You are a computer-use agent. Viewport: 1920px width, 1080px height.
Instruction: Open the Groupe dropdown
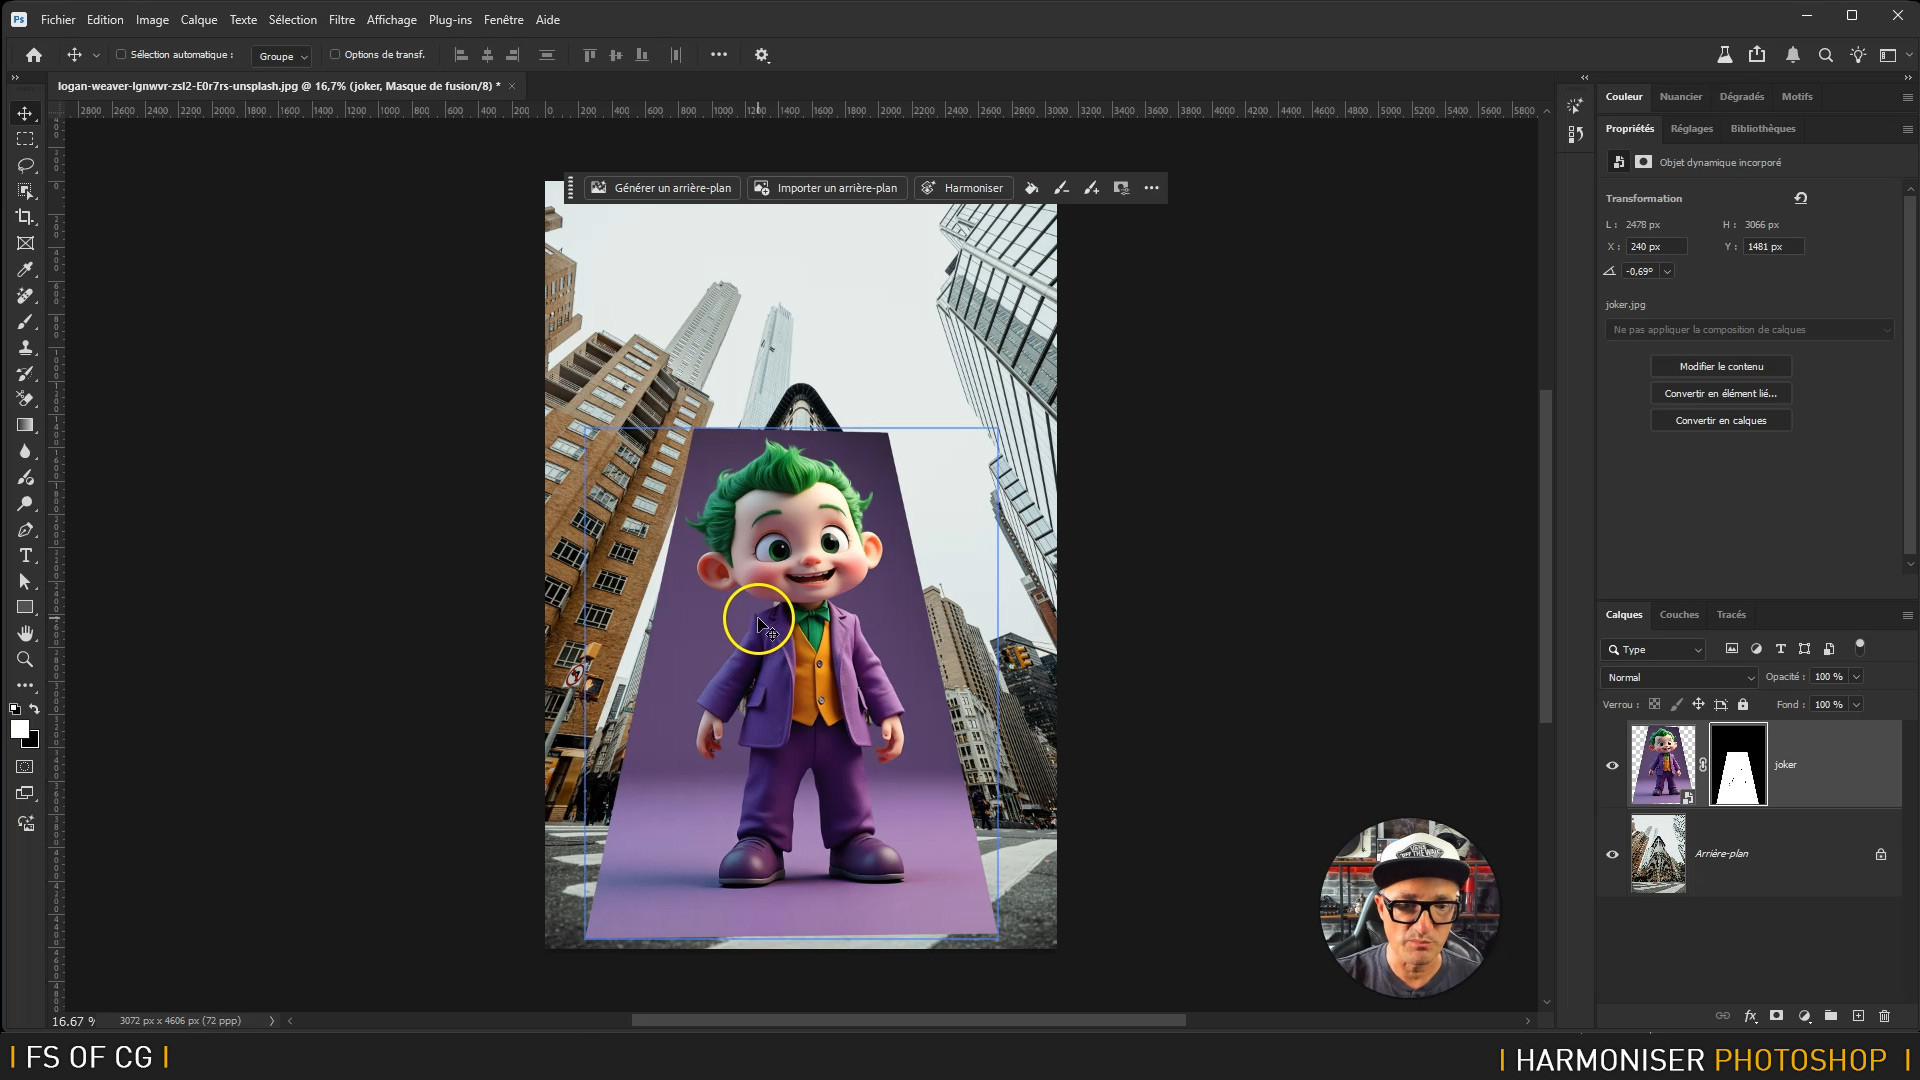(282, 56)
